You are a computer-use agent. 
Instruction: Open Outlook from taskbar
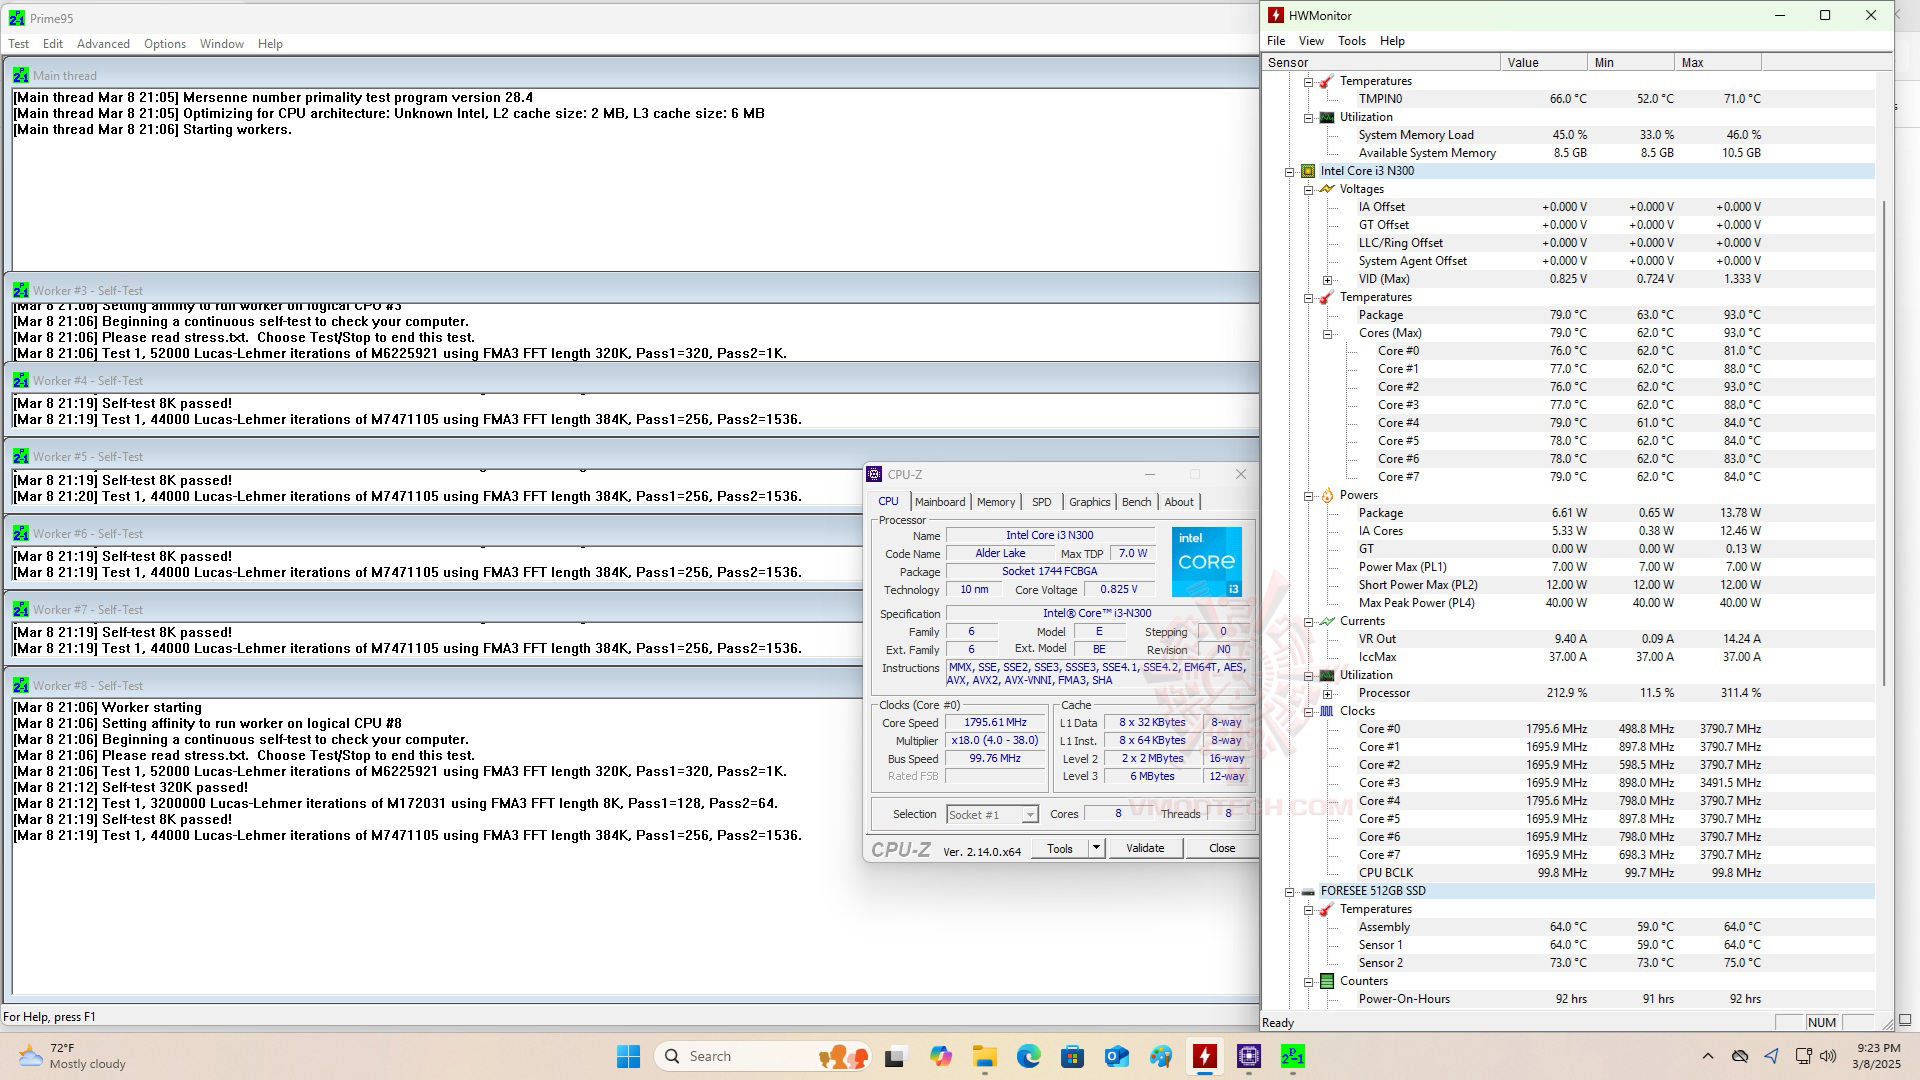click(1116, 1056)
